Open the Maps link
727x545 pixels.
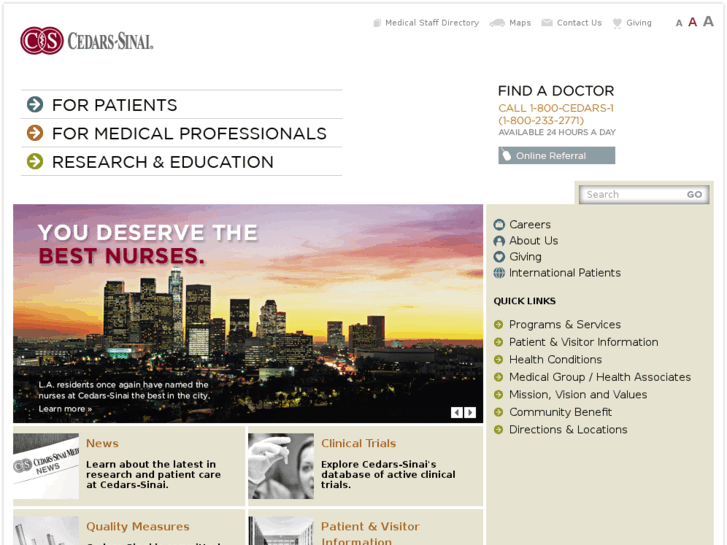click(x=520, y=23)
